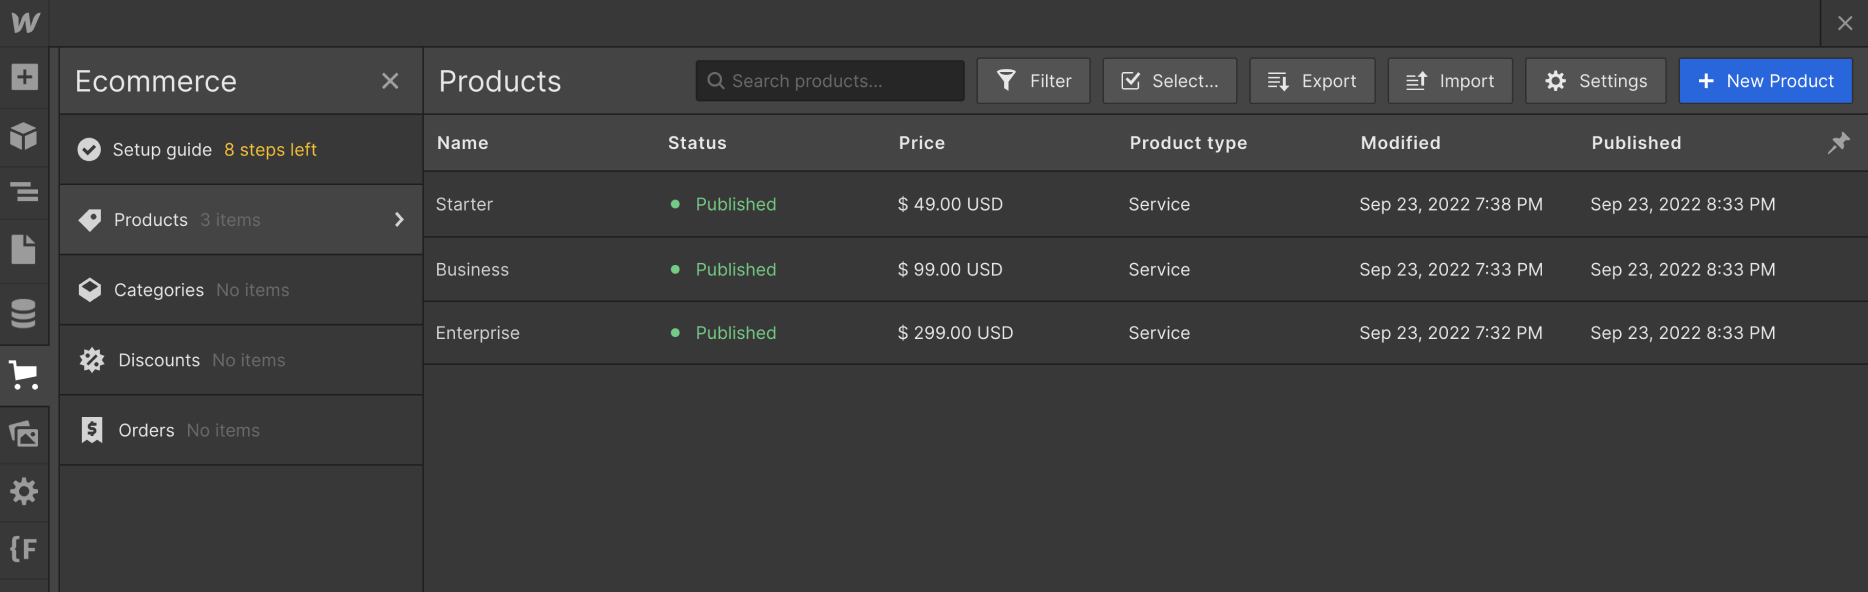Open the Finsweet {F icon panel
The height and width of the screenshot is (592, 1868).
(x=24, y=549)
